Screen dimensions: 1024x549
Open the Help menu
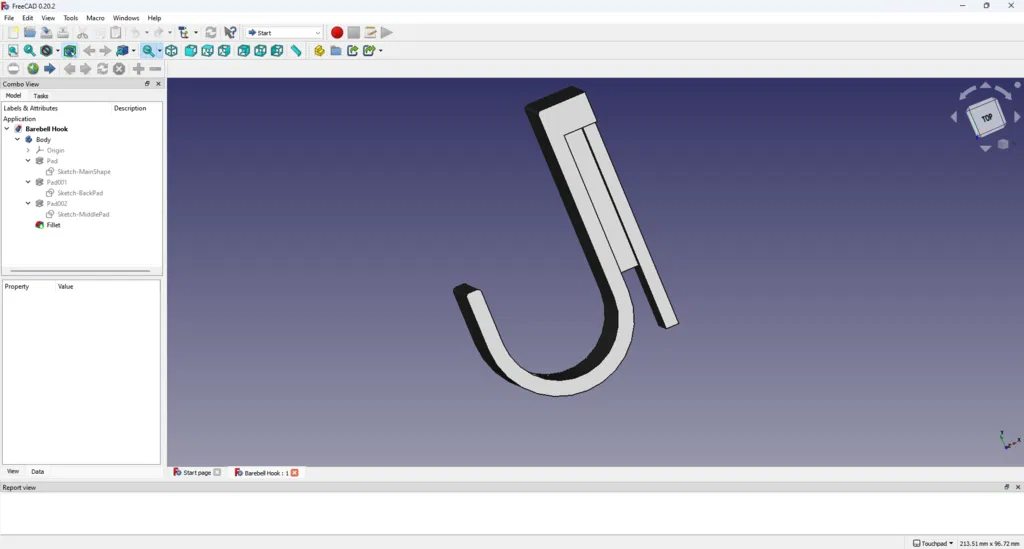tap(154, 18)
